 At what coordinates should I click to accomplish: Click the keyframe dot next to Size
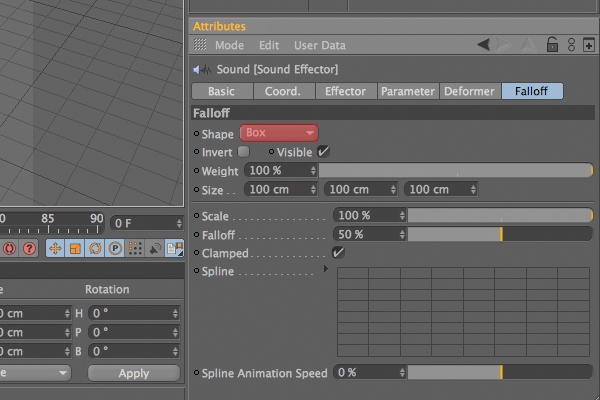coord(196,189)
